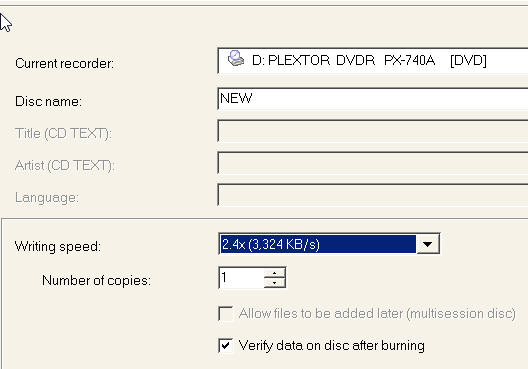Image resolution: width=528 pixels, height=369 pixels.
Task: Click the Language field
Action: (x=373, y=195)
